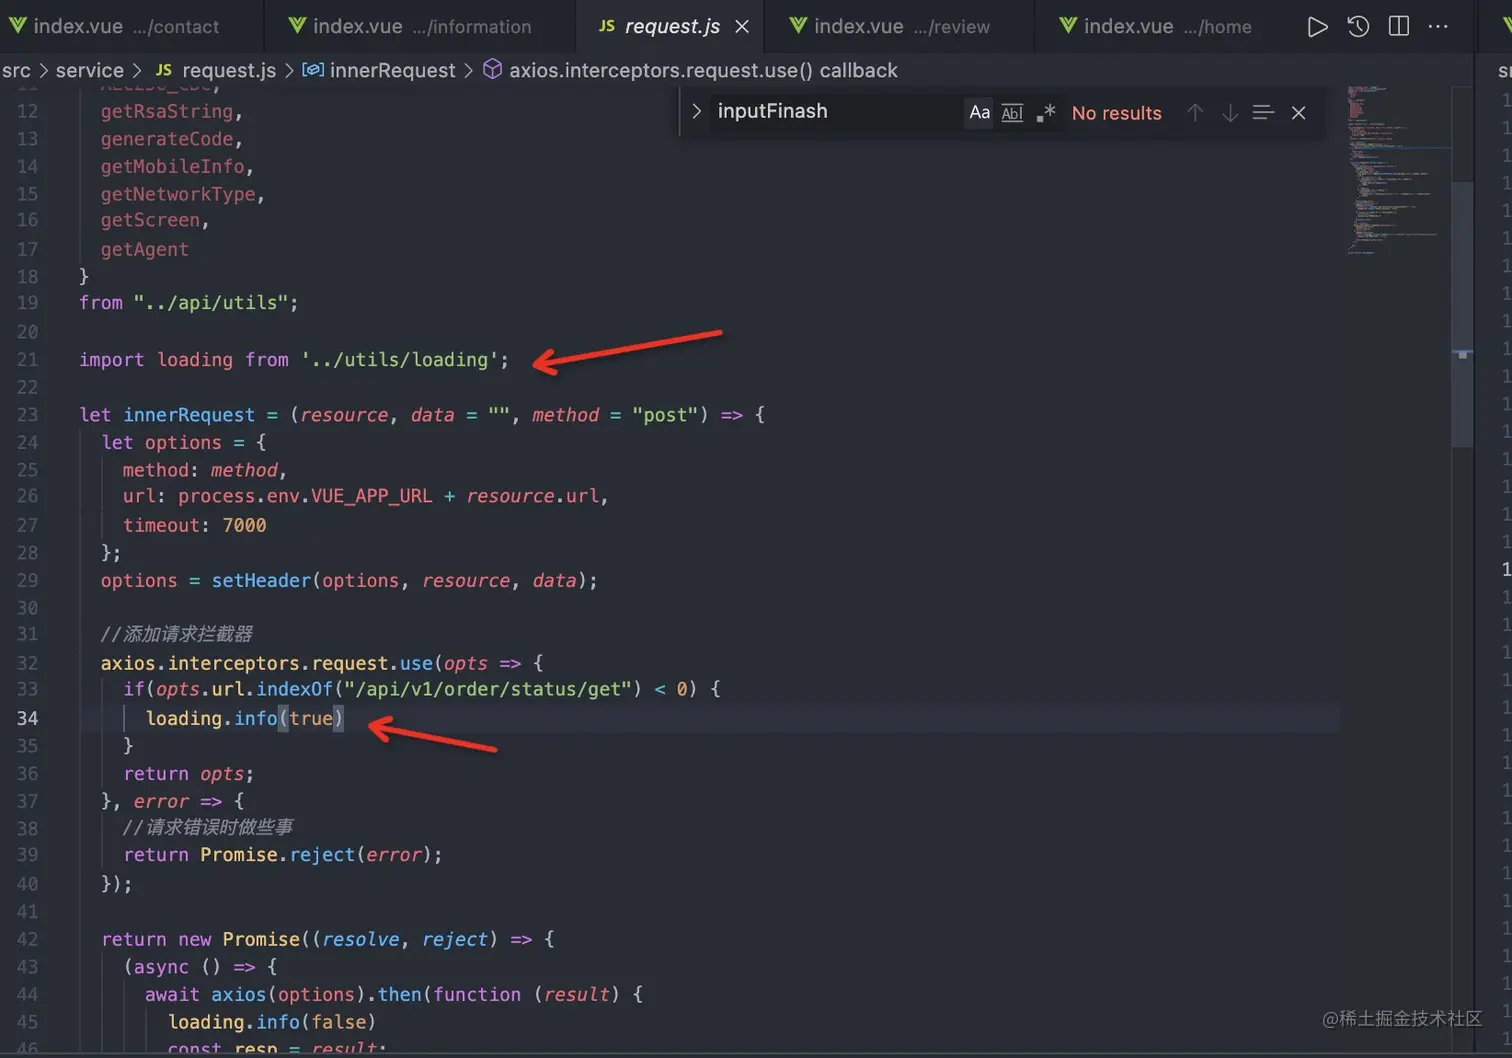Split the editor to the right
This screenshot has height=1058, width=1512.
[1399, 27]
